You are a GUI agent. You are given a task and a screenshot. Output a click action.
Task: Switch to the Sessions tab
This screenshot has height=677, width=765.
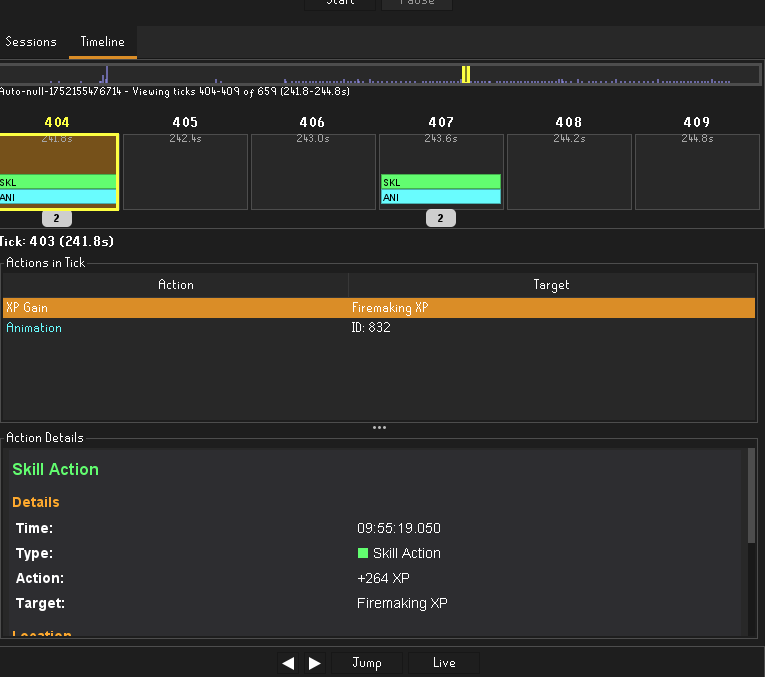click(31, 42)
